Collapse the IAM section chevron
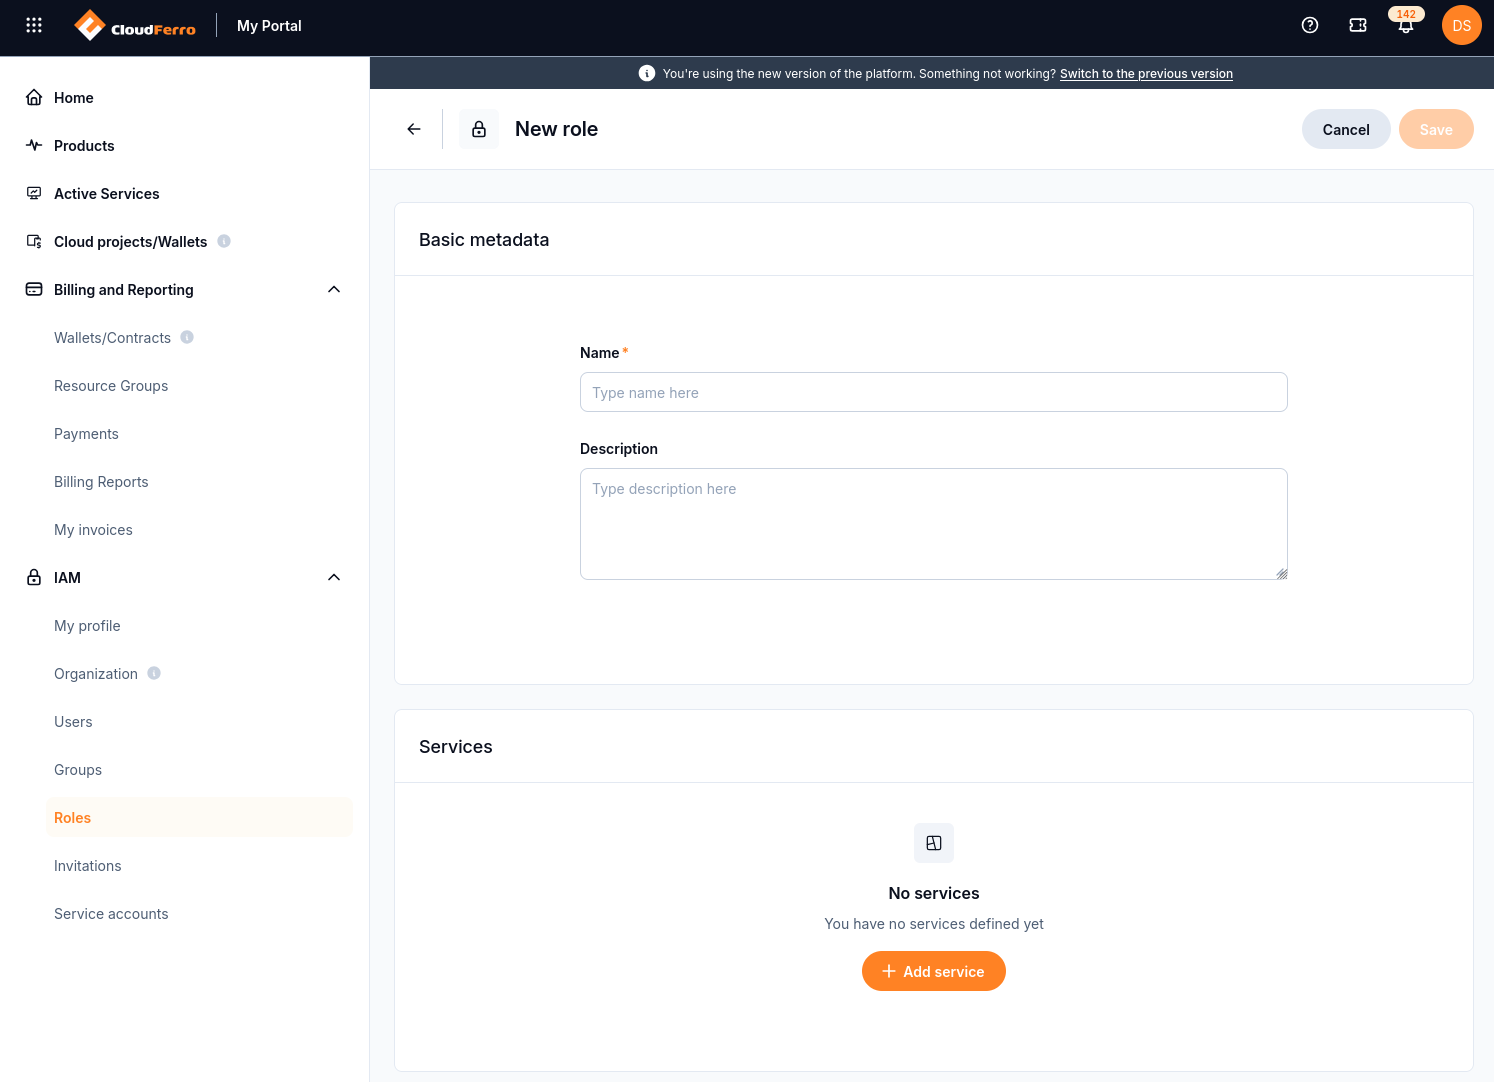Image resolution: width=1494 pixels, height=1082 pixels. pos(334,577)
